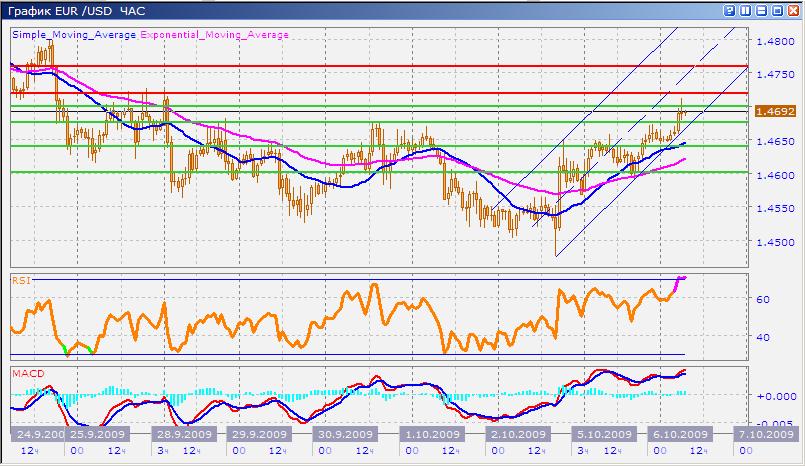Image resolution: width=805 pixels, height=466 pixels.
Task: Click the current price tag 1.4692
Action: 775,112
